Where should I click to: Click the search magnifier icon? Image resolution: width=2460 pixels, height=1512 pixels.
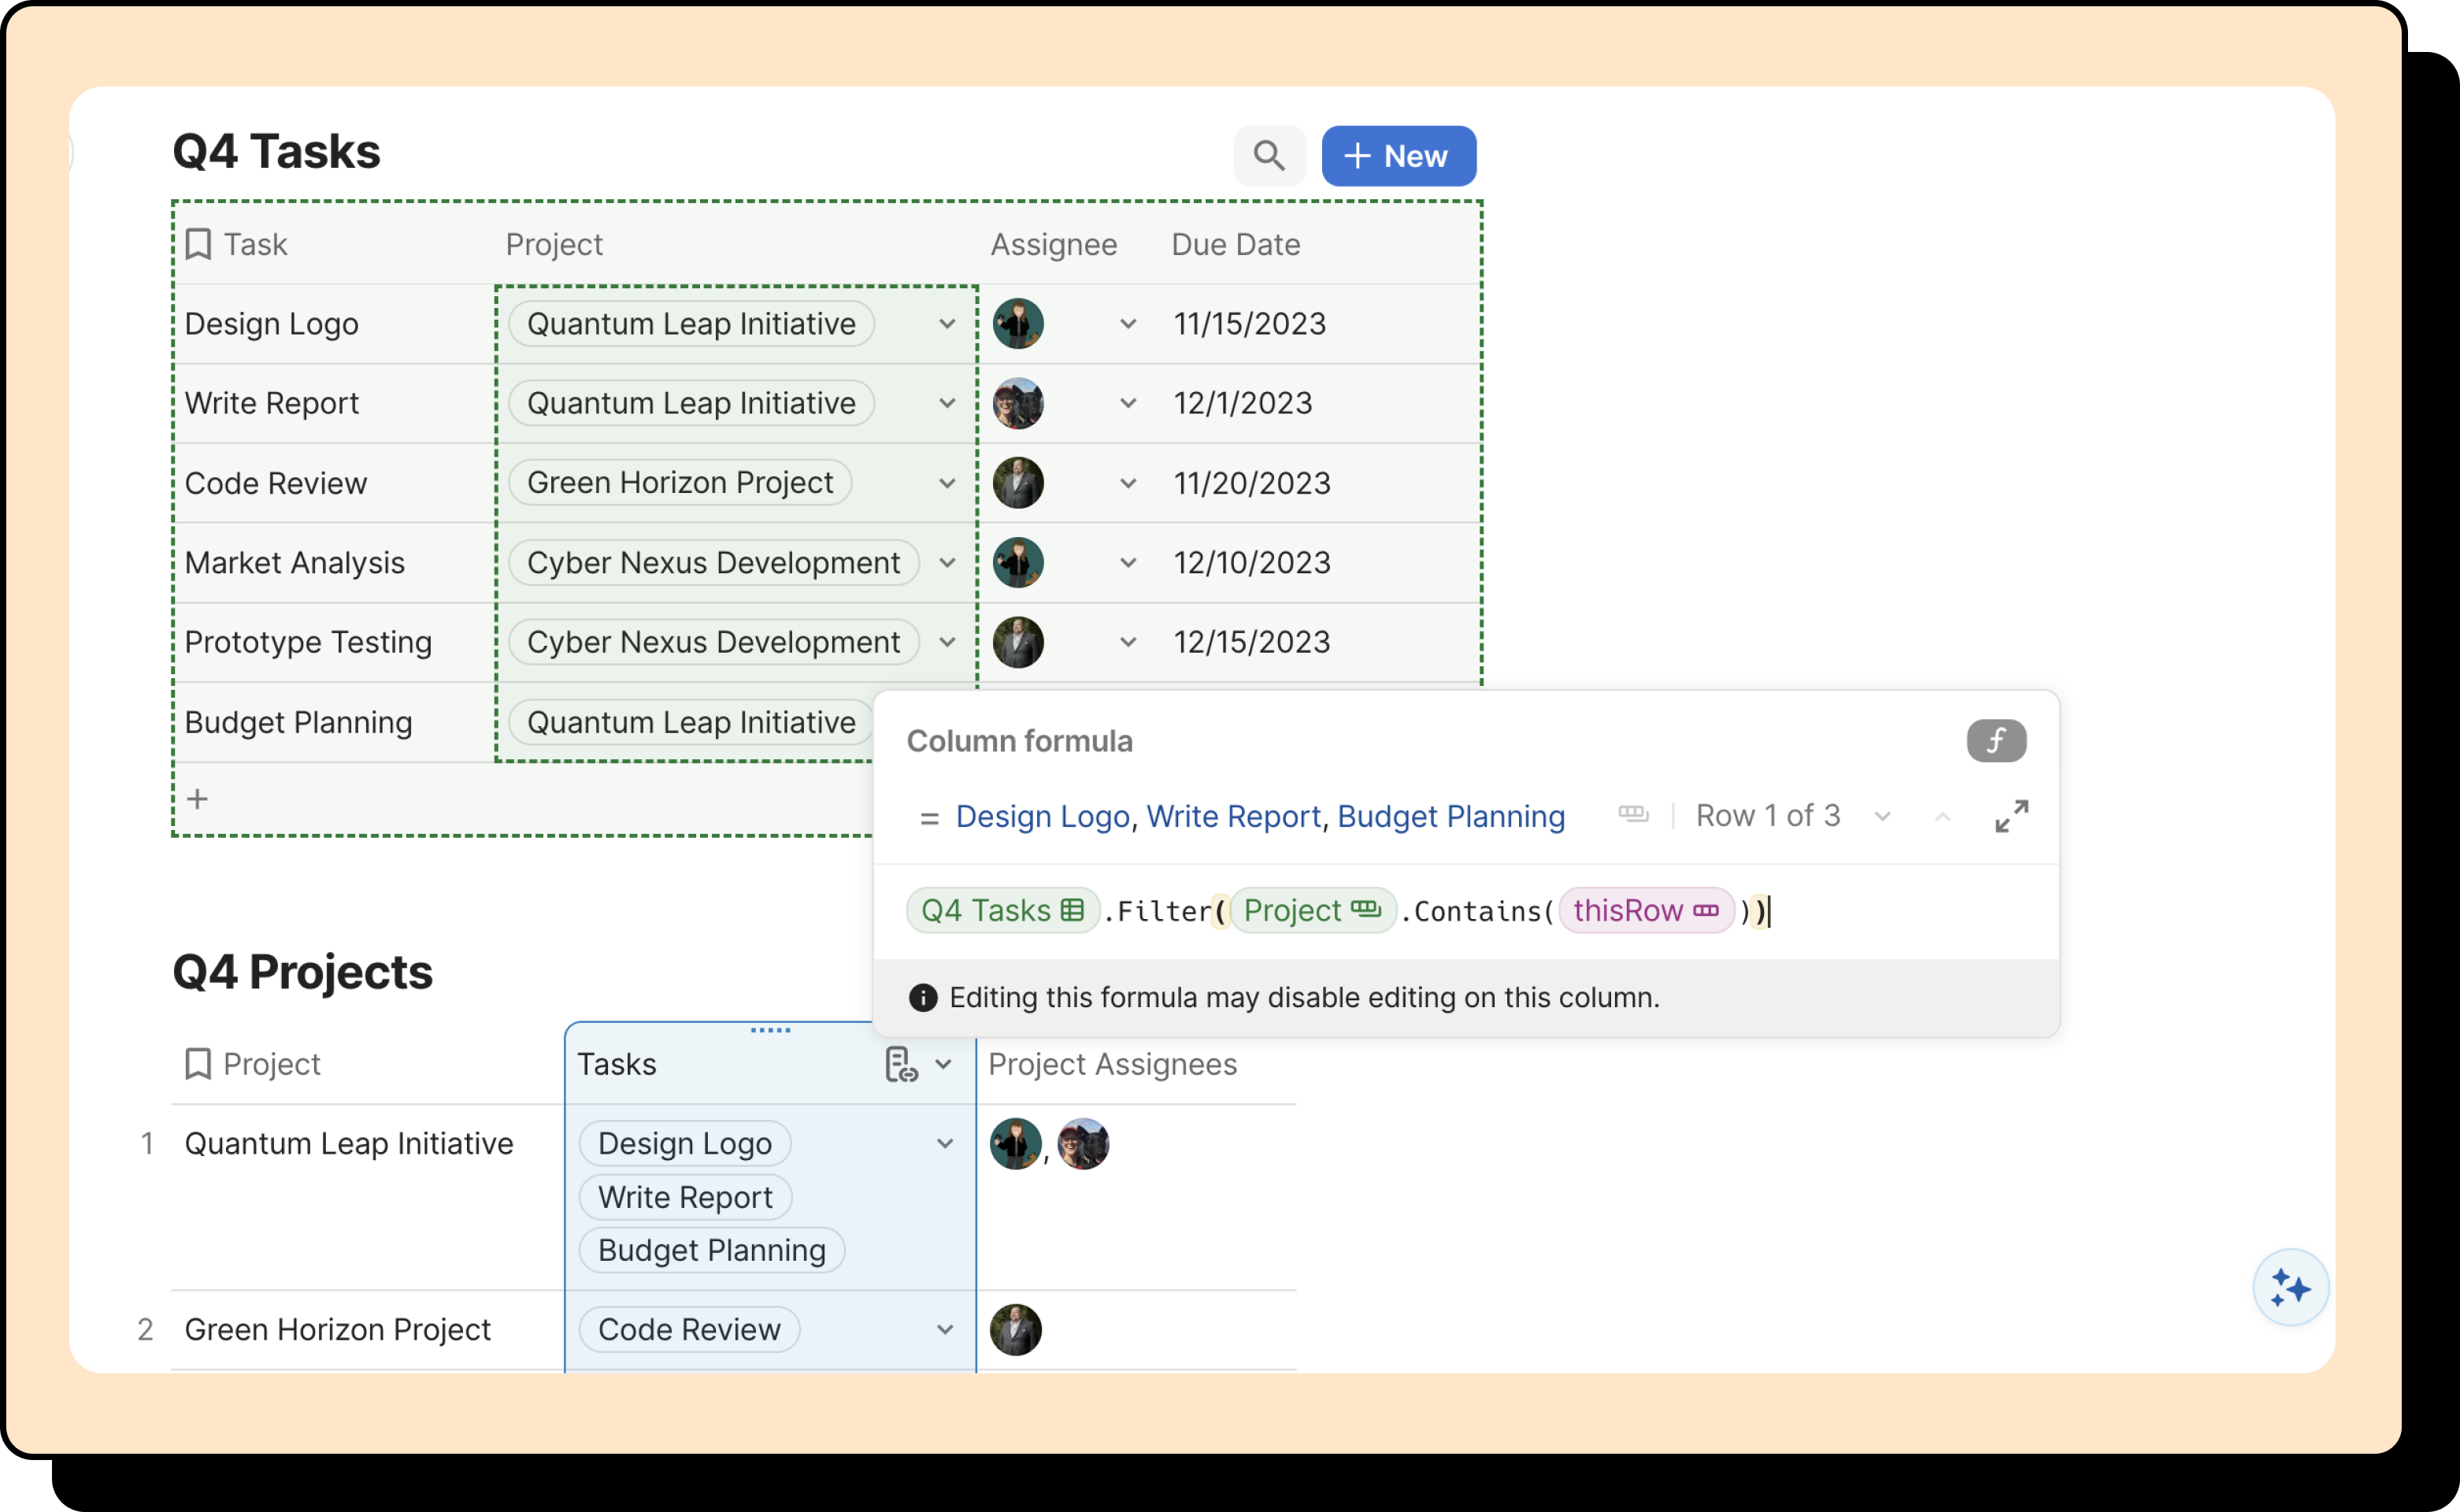[1268, 156]
